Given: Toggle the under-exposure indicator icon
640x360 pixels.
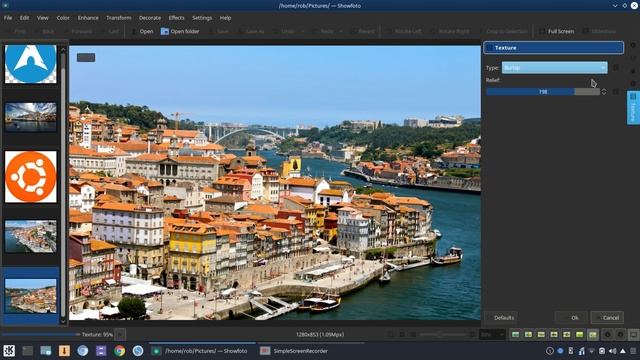Looking at the screenshot, I should point(607,334).
